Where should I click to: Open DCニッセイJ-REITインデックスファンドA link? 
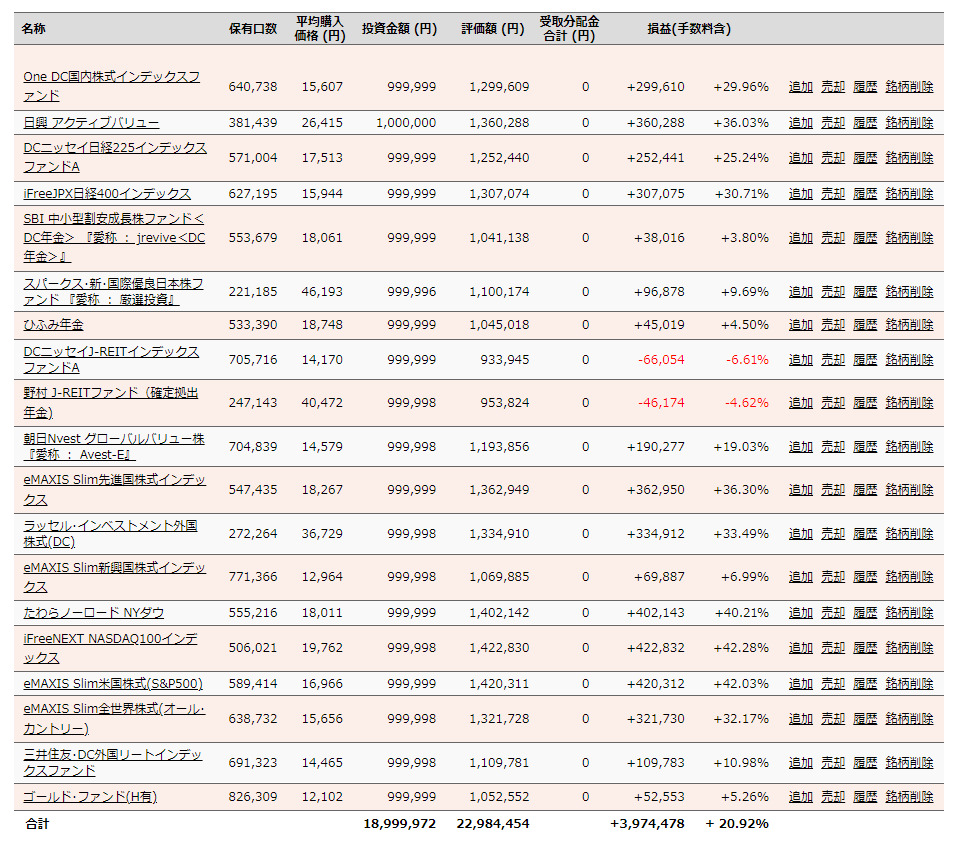(111, 359)
